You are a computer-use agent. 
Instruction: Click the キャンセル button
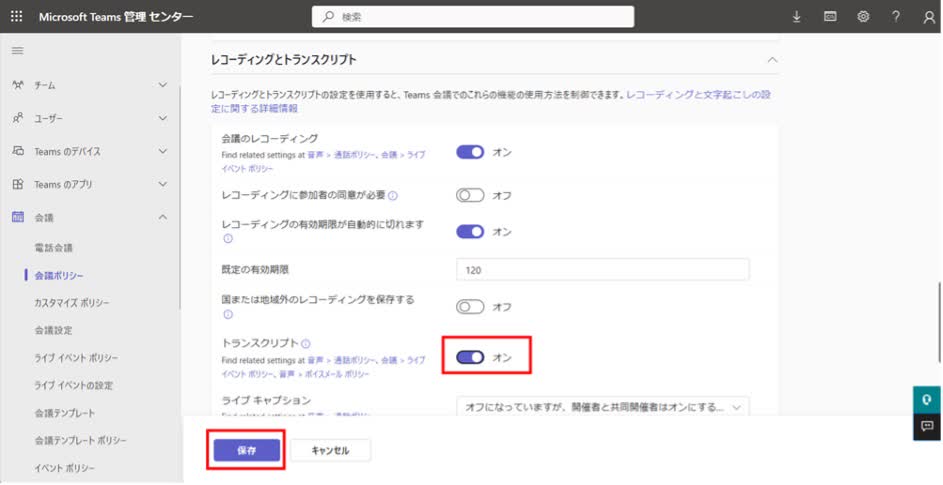[330, 450]
